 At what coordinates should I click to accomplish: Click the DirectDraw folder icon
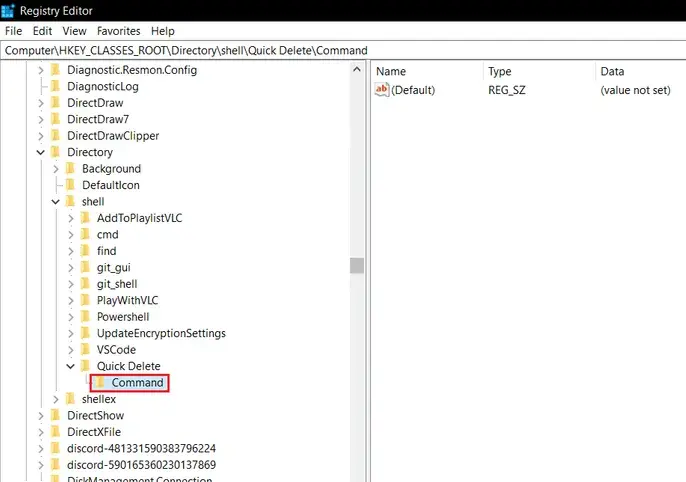(x=56, y=102)
